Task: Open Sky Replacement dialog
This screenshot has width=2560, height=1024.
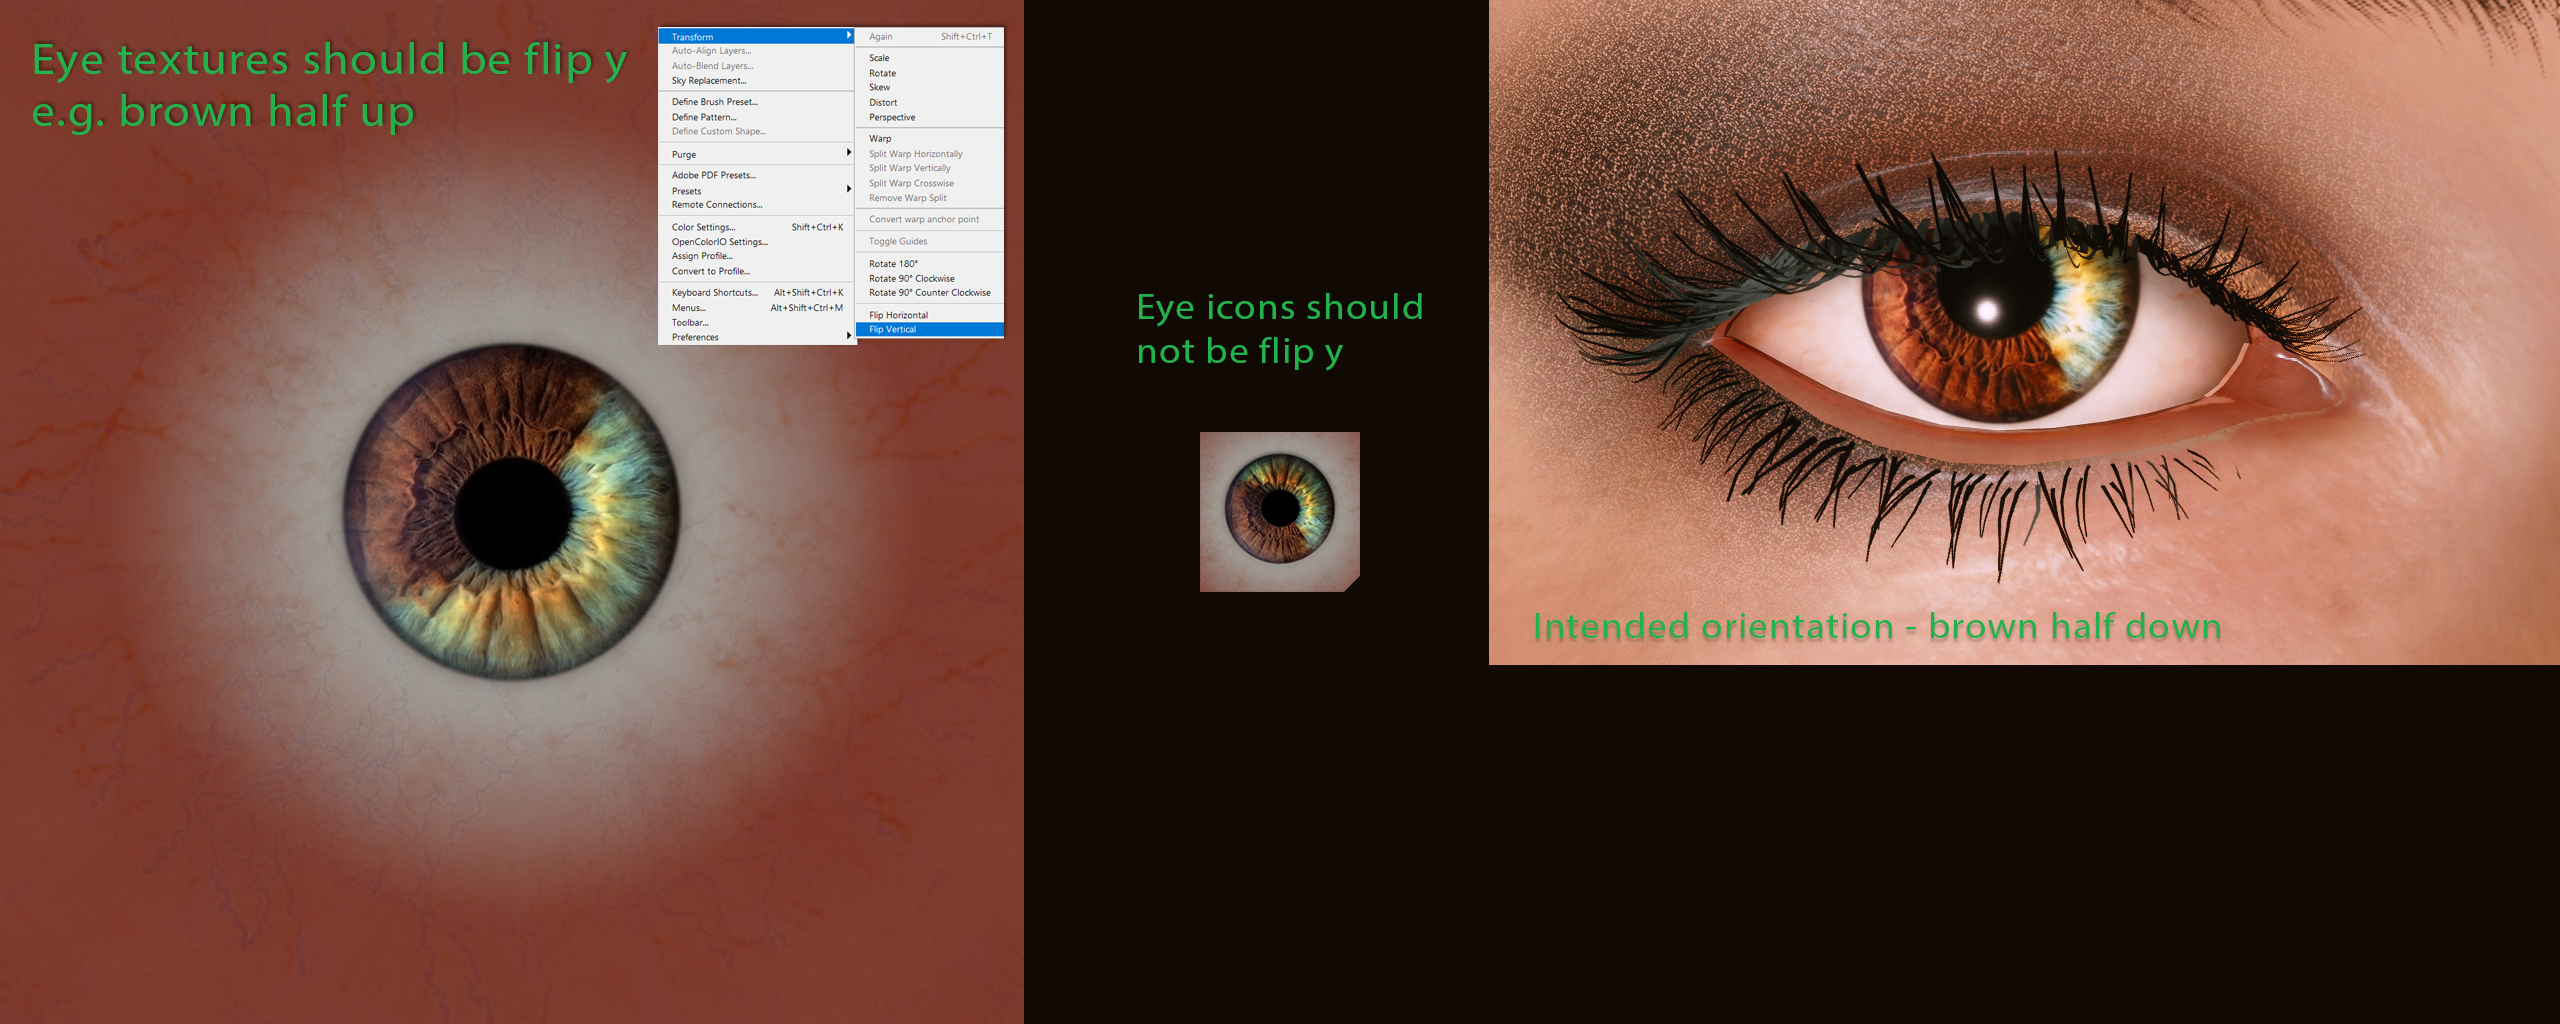Action: pyautogui.click(x=708, y=81)
